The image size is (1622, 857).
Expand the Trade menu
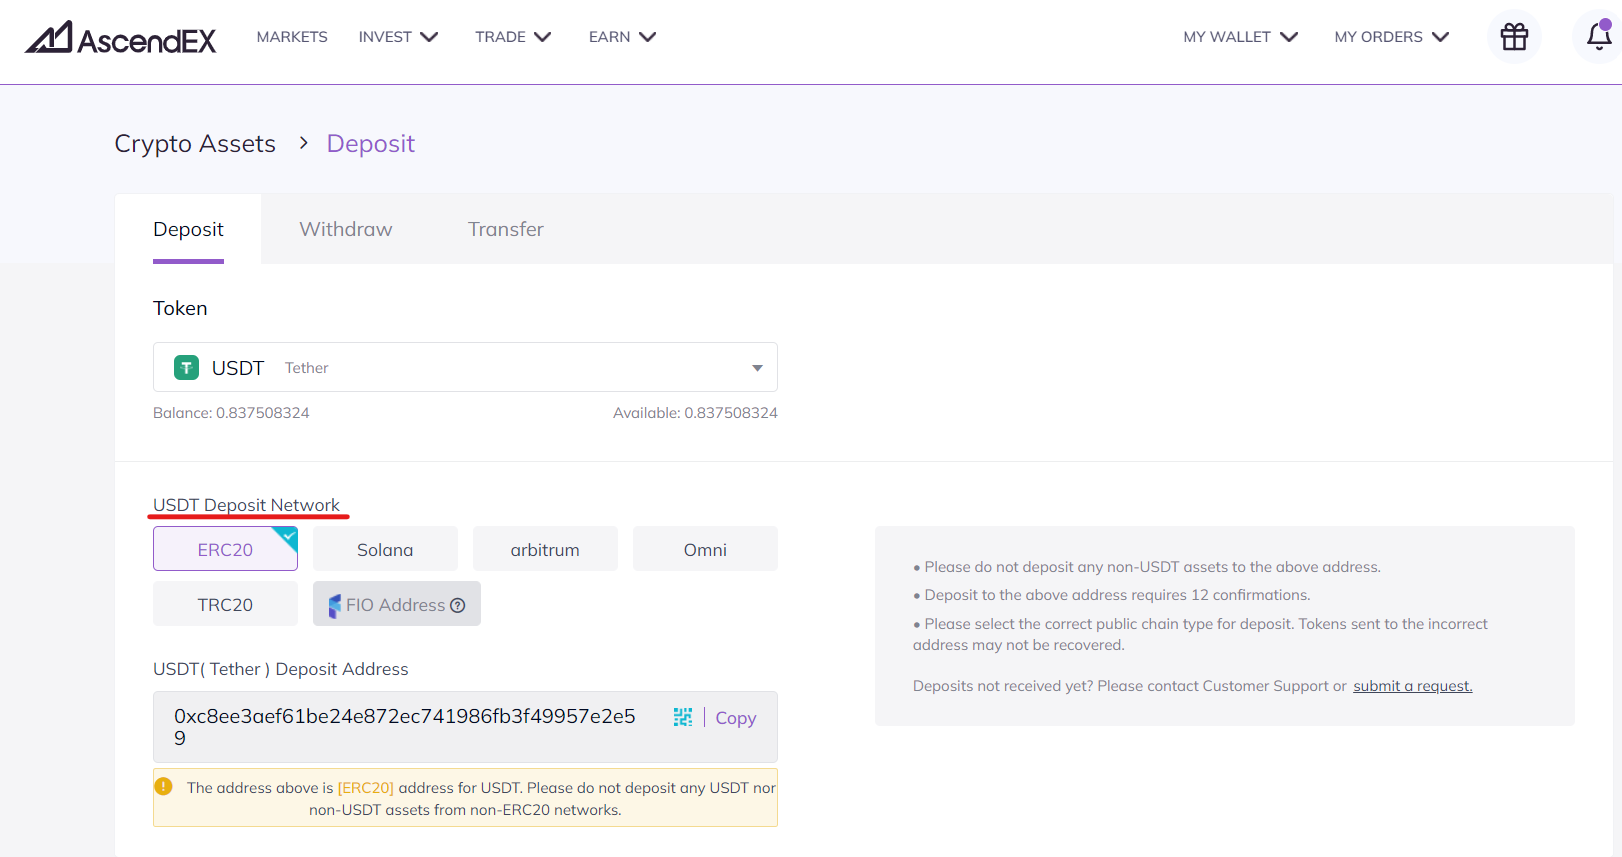[513, 37]
